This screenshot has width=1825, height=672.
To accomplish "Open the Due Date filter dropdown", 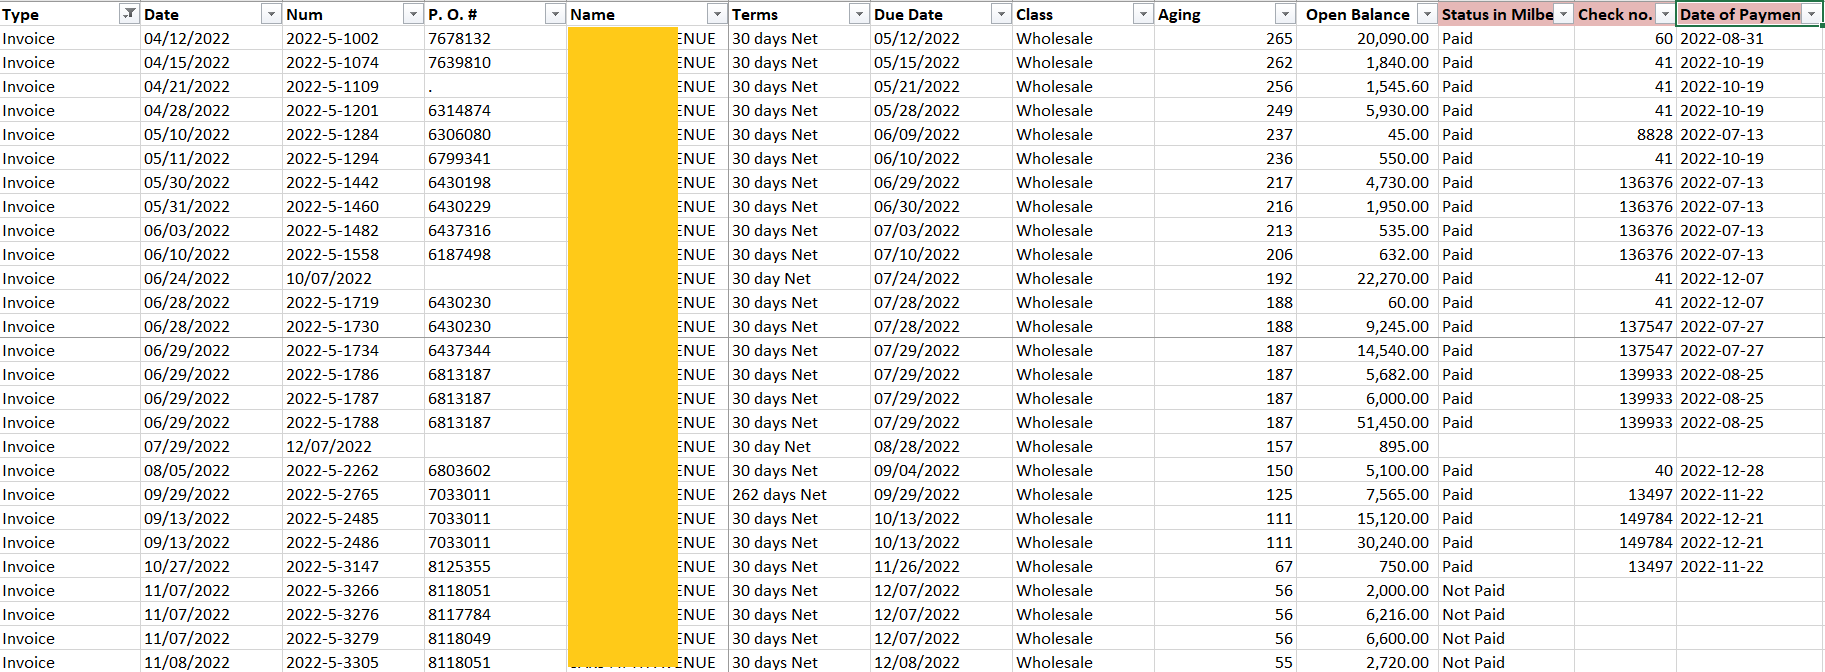I will point(1001,14).
